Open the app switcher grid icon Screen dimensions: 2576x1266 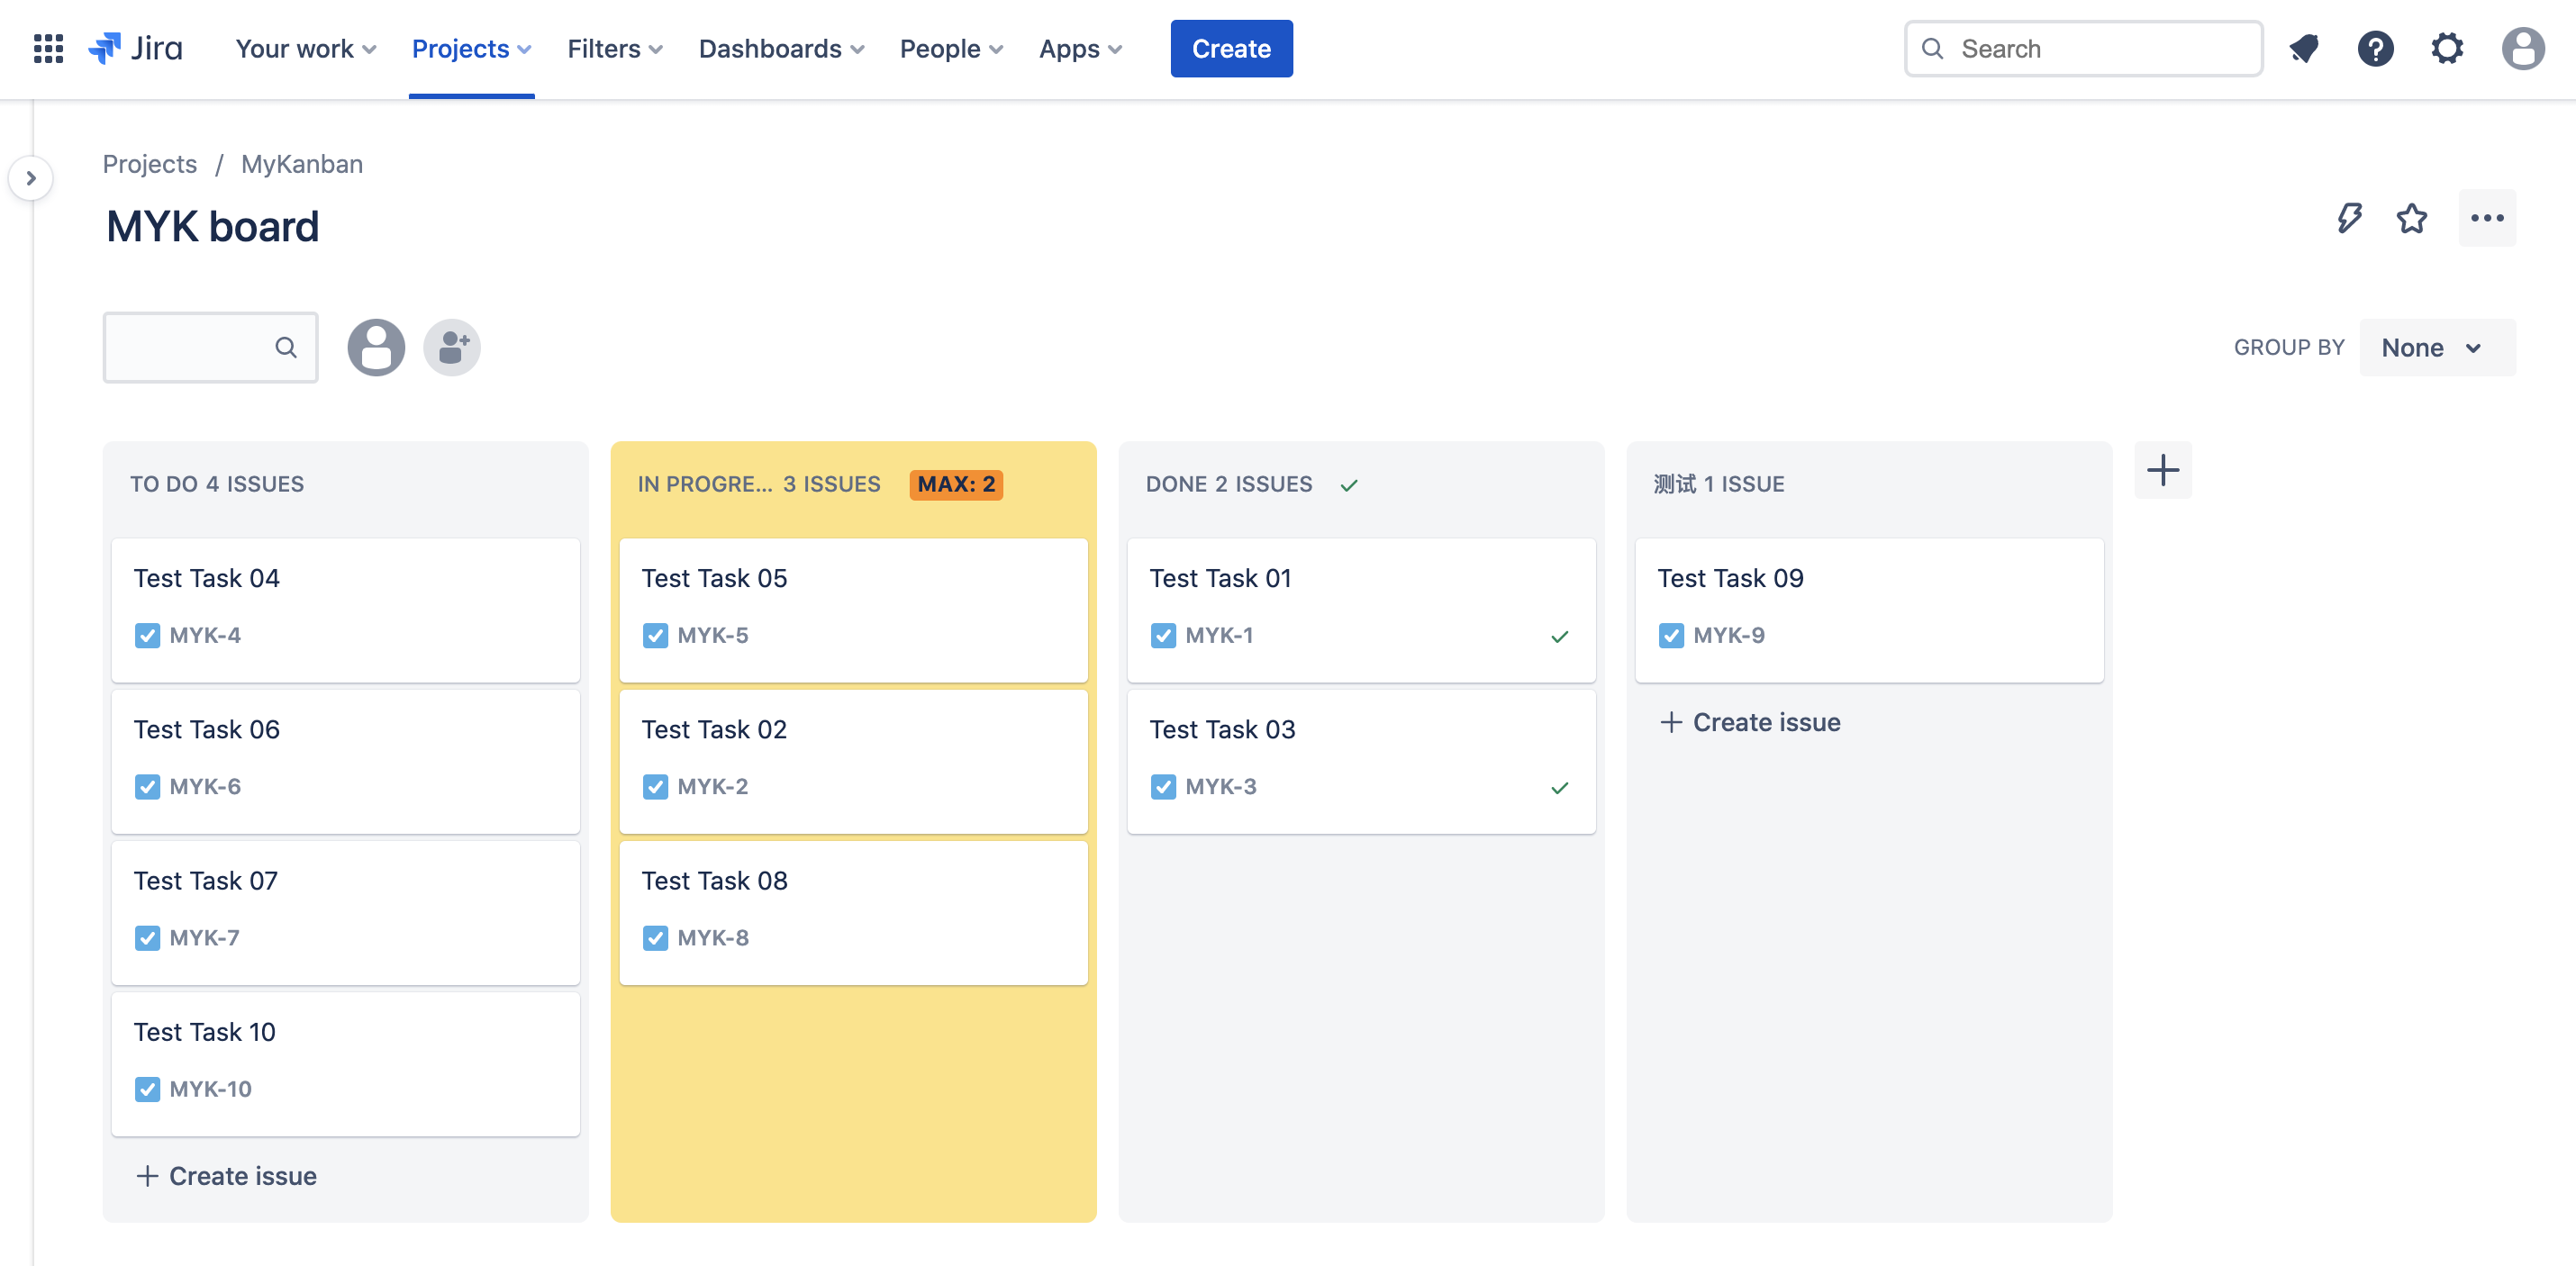(48, 48)
